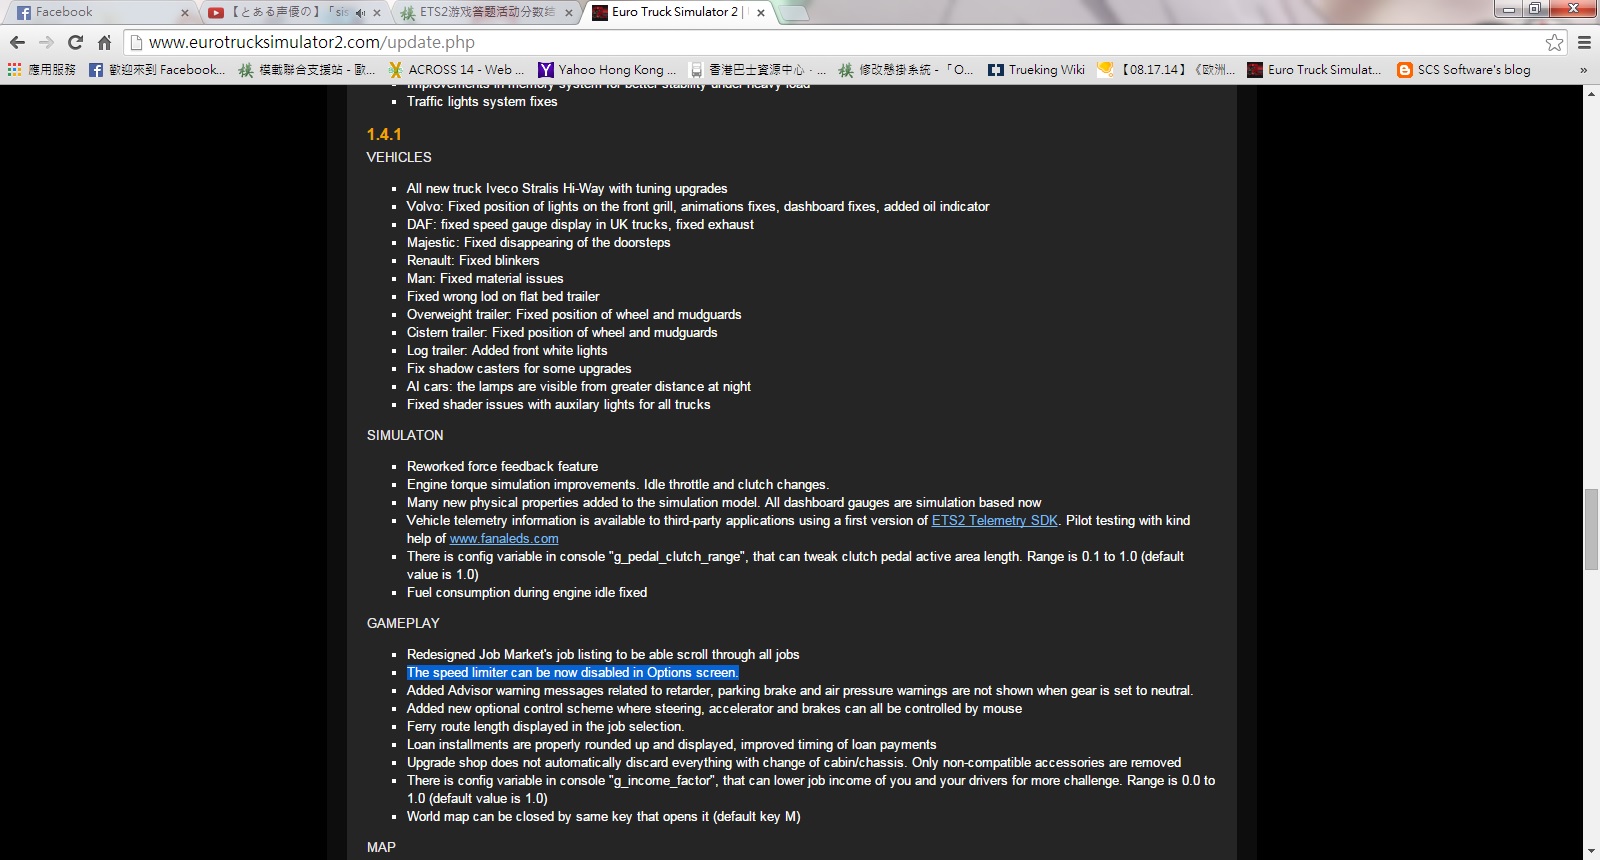Click the 'DAF: fixed speed gauge display' line

[580, 225]
